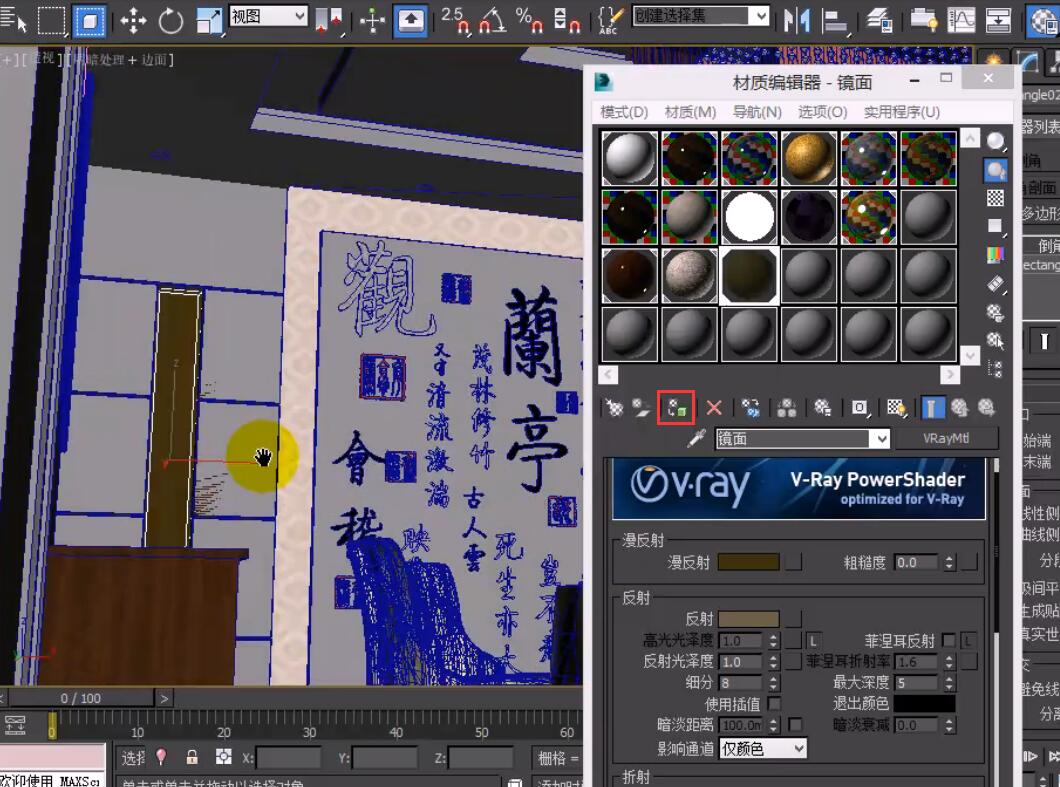This screenshot has height=787, width=1060.
Task: Open the 实用程序(U) menu
Action: pos(901,112)
